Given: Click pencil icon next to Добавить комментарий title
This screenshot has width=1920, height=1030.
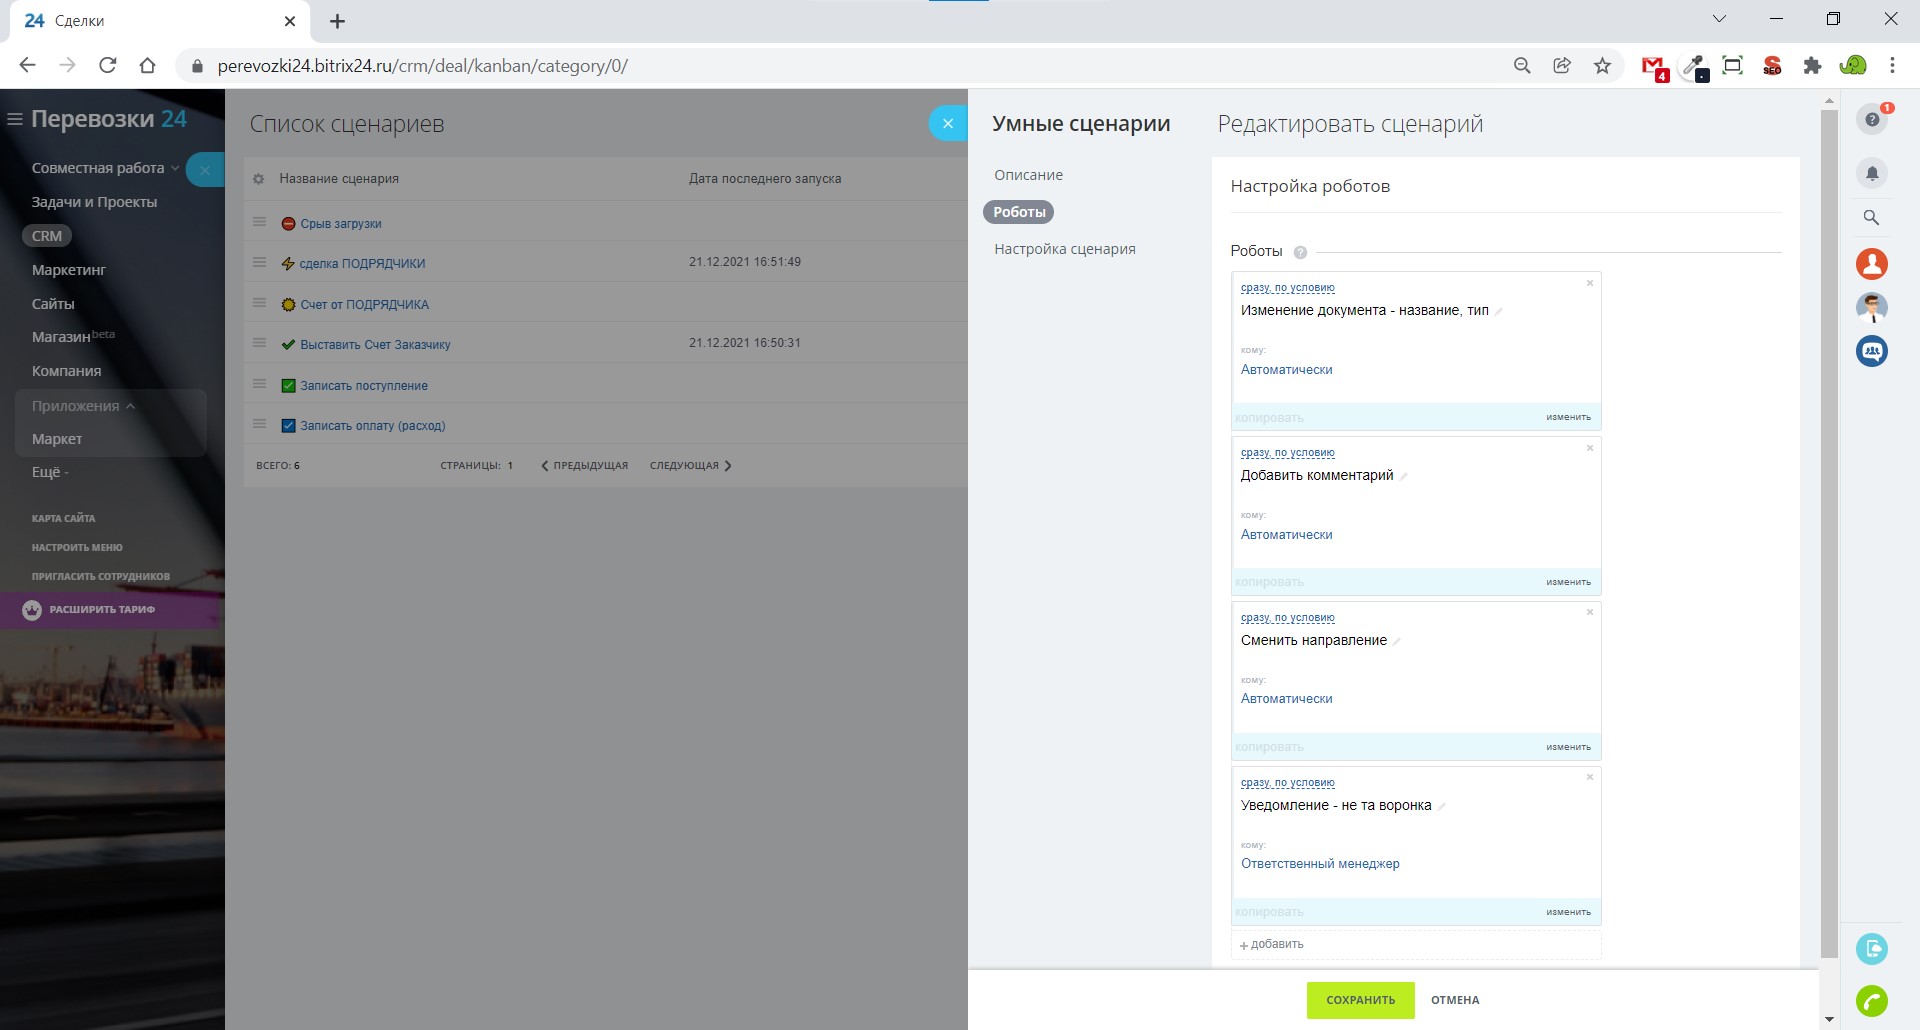Looking at the screenshot, I should pyautogui.click(x=1404, y=476).
